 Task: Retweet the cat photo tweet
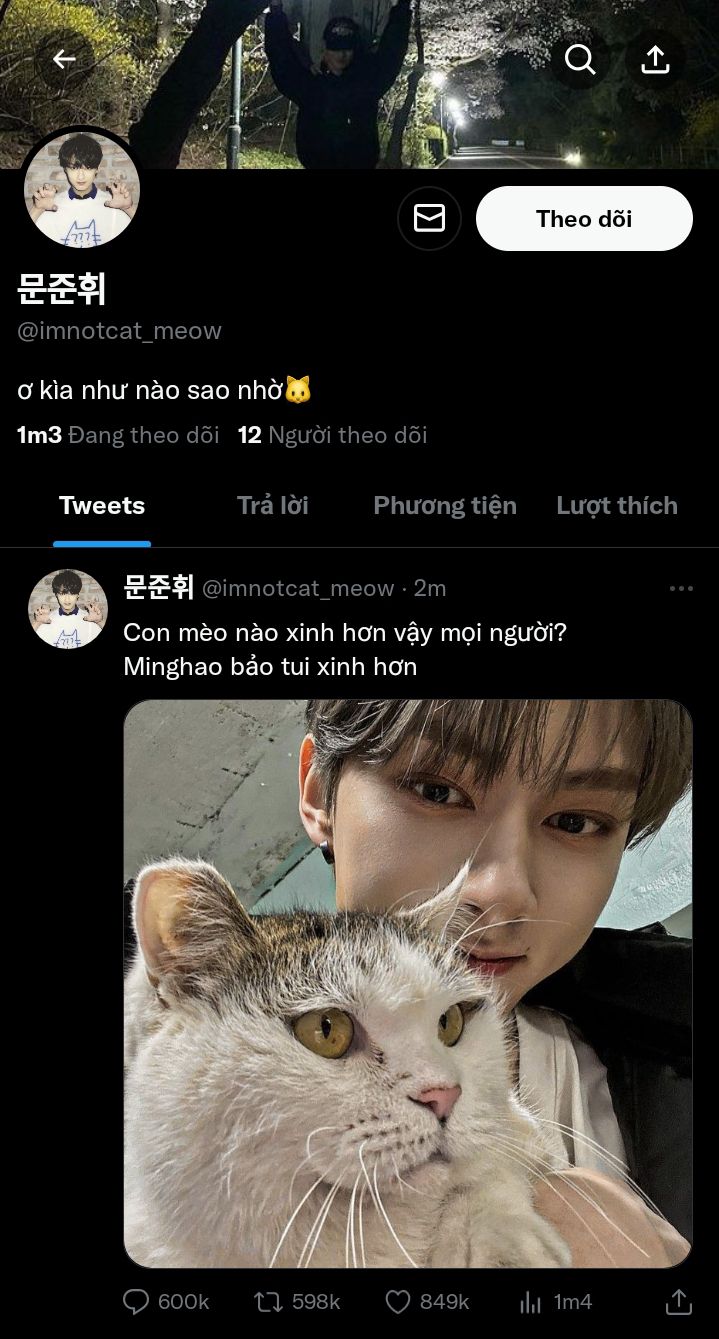click(268, 1301)
